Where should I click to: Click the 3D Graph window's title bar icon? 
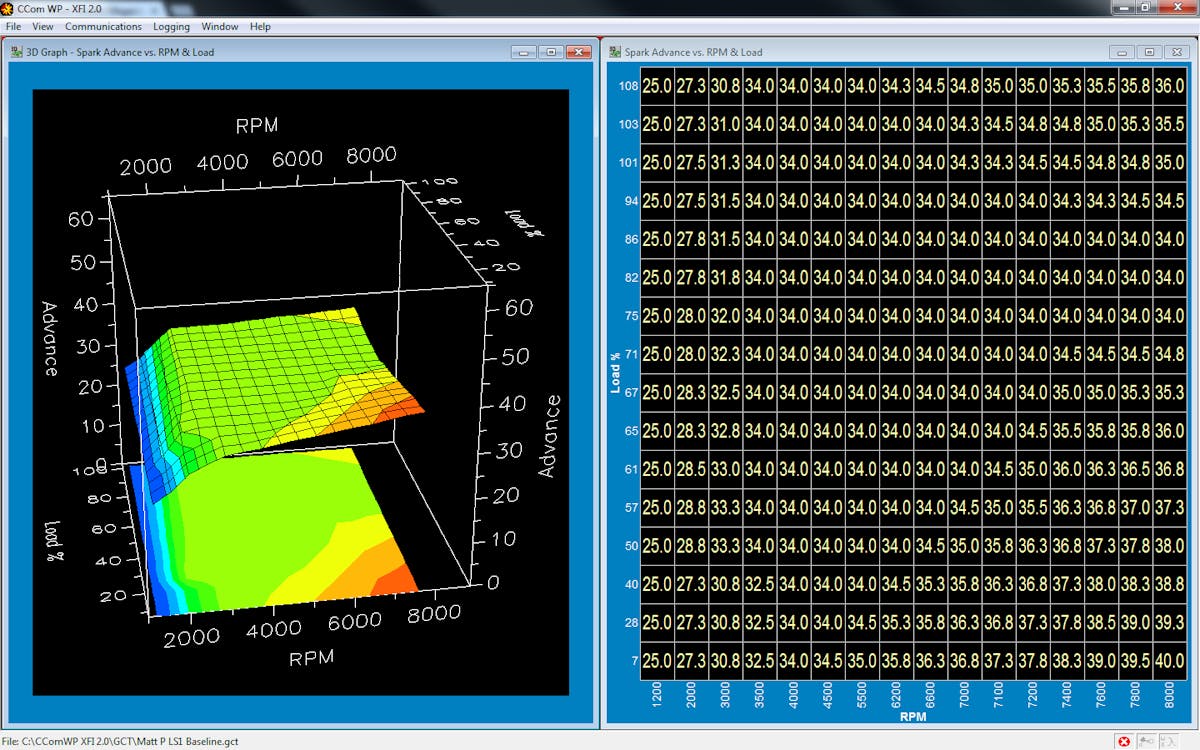[16, 51]
